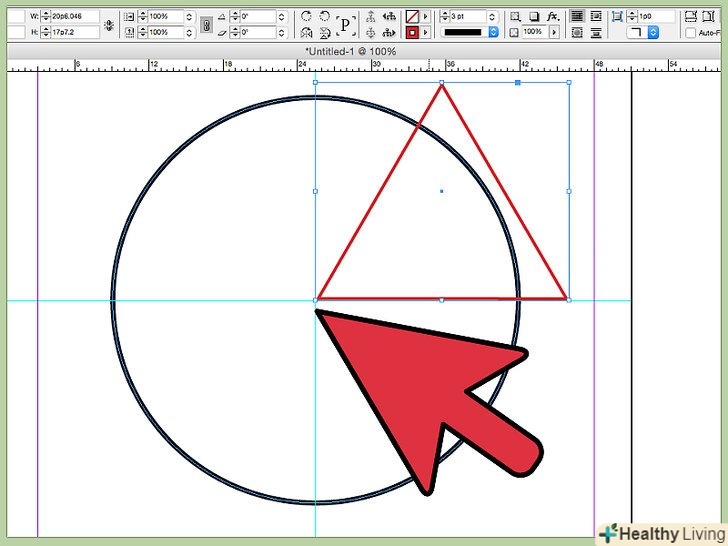Click the fill swatch with red slash
Viewport: 728px width, 546px height.
[x=411, y=17]
